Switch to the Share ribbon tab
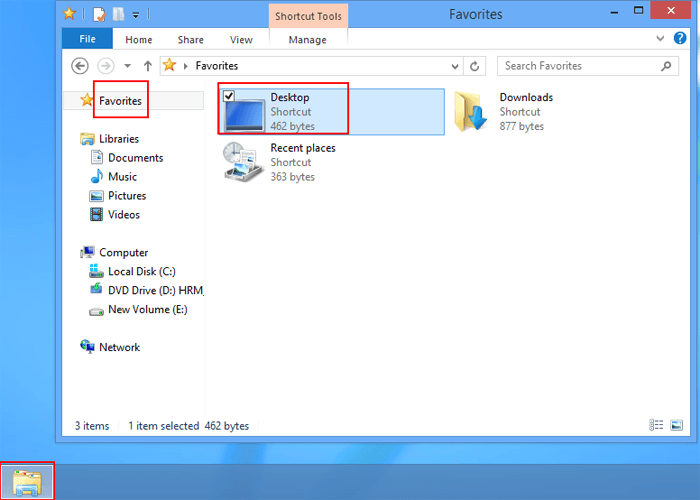This screenshot has width=700, height=500. (191, 40)
